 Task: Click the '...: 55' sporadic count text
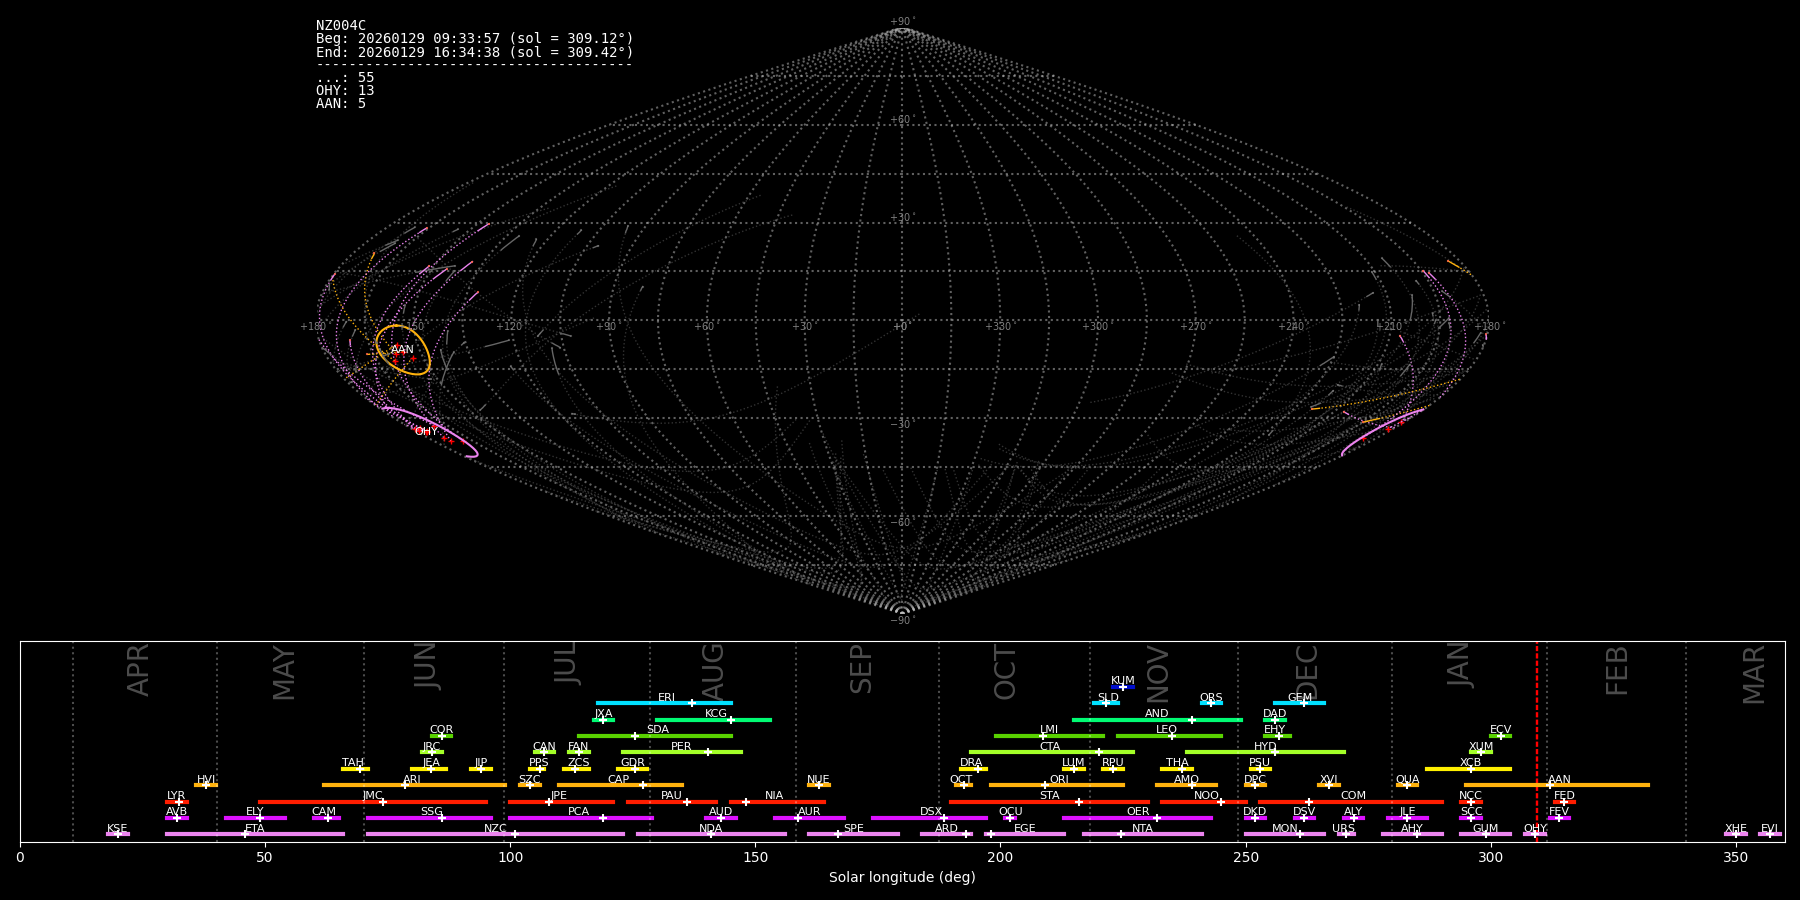(345, 78)
